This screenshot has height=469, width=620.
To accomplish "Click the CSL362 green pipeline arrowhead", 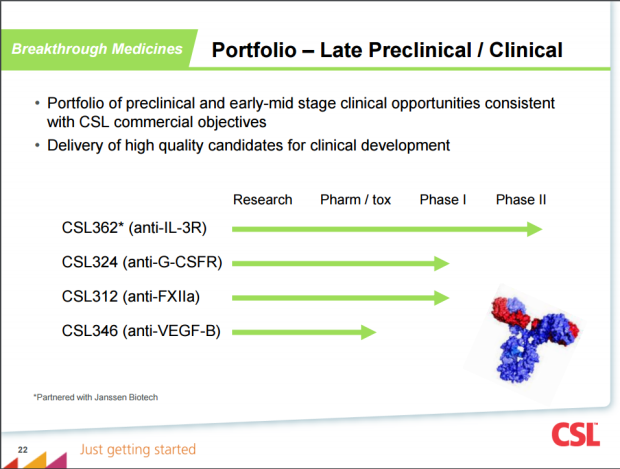I will [x=534, y=229].
